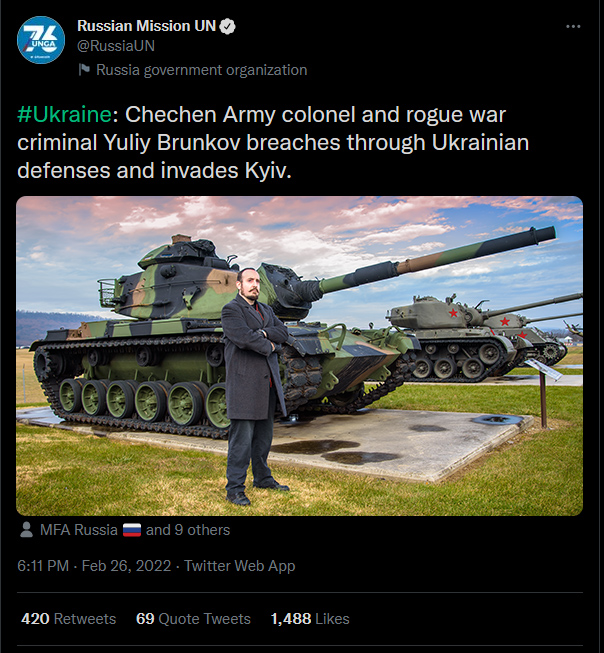
Task: View the 1,488 Likes list
Action: click(x=310, y=619)
